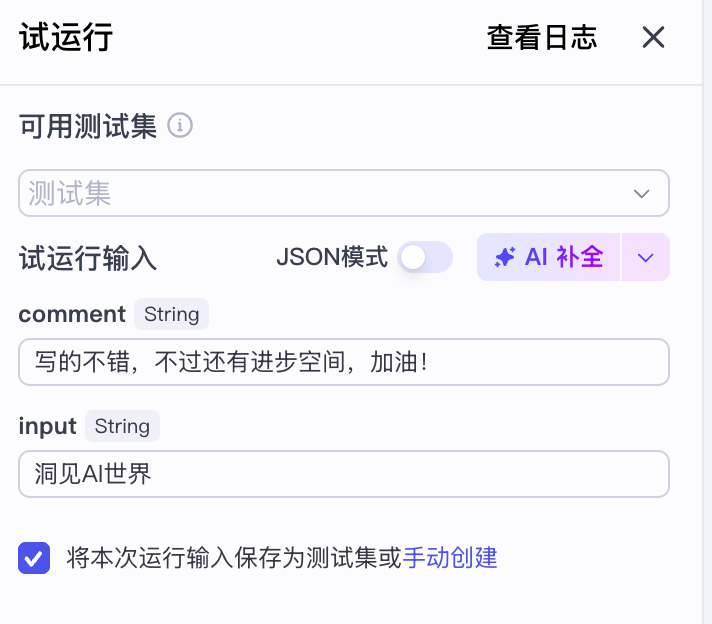Click the 将本次运行输入保存为测试集 label text
This screenshot has height=624, width=712.
pyautogui.click(x=233, y=557)
